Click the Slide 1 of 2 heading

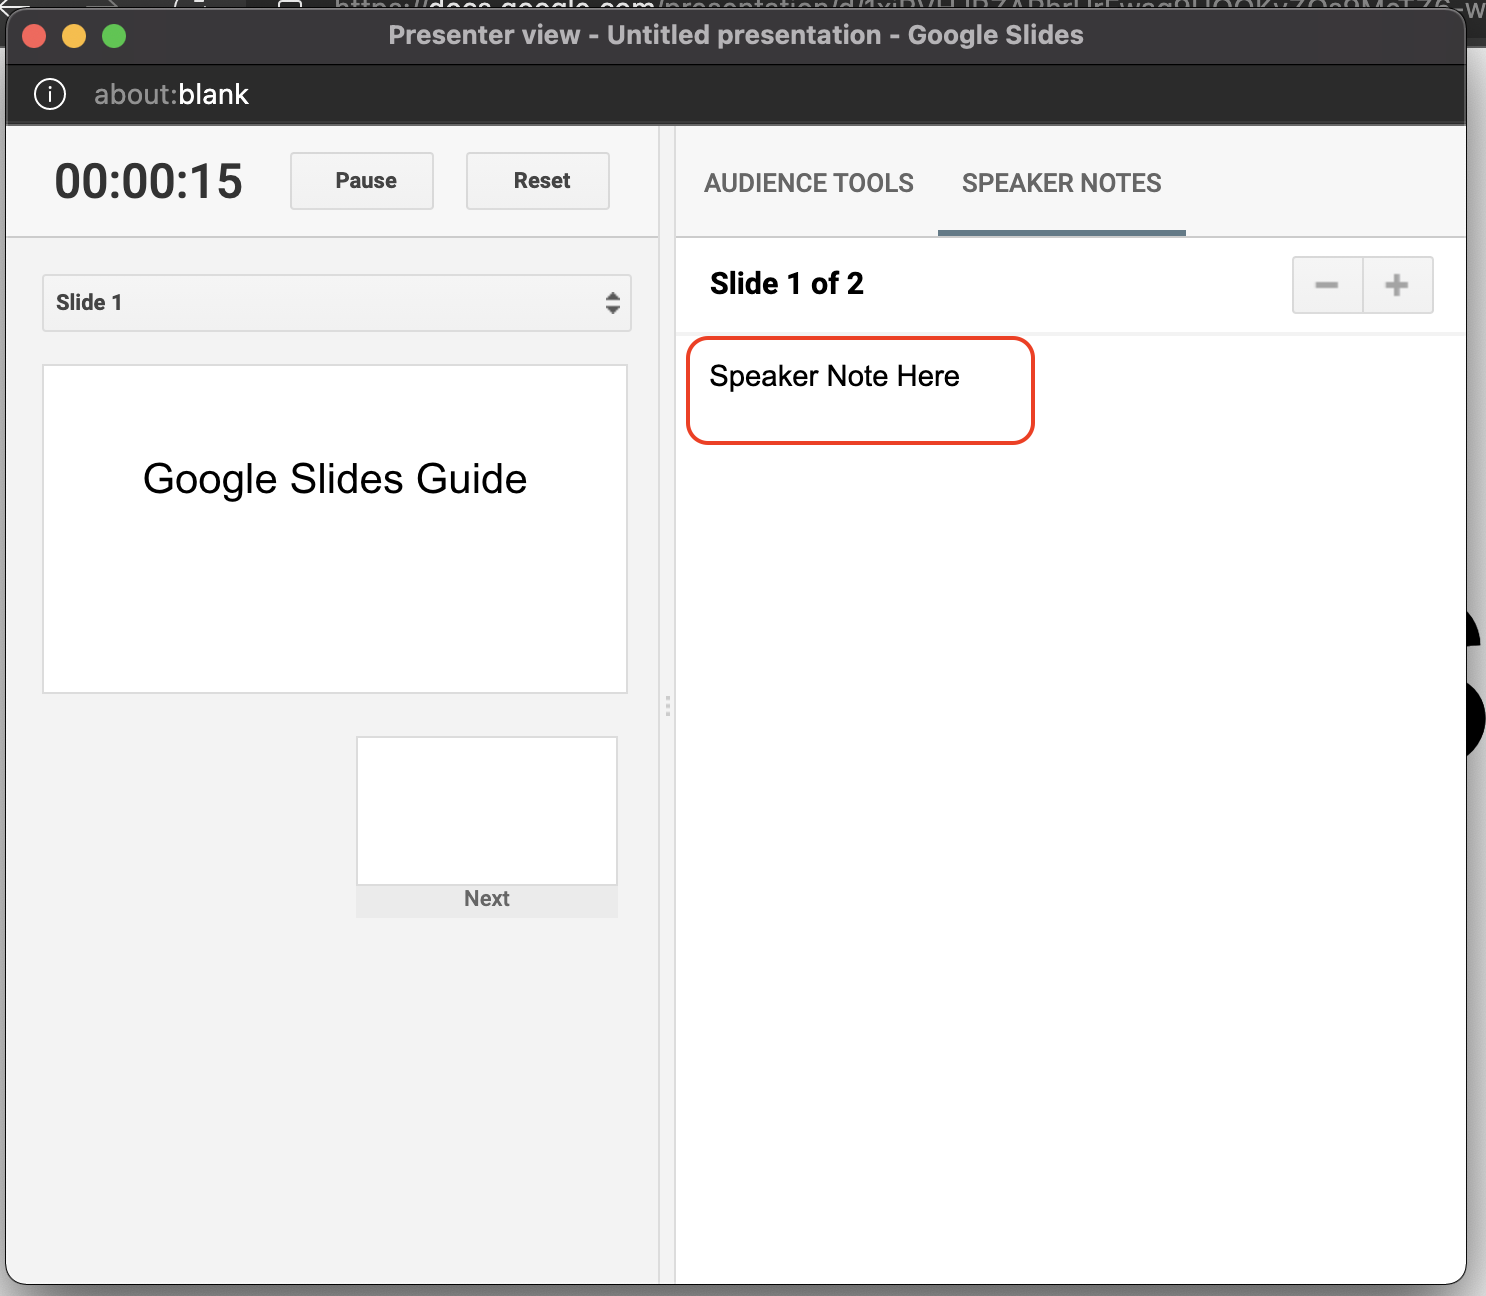(x=786, y=283)
